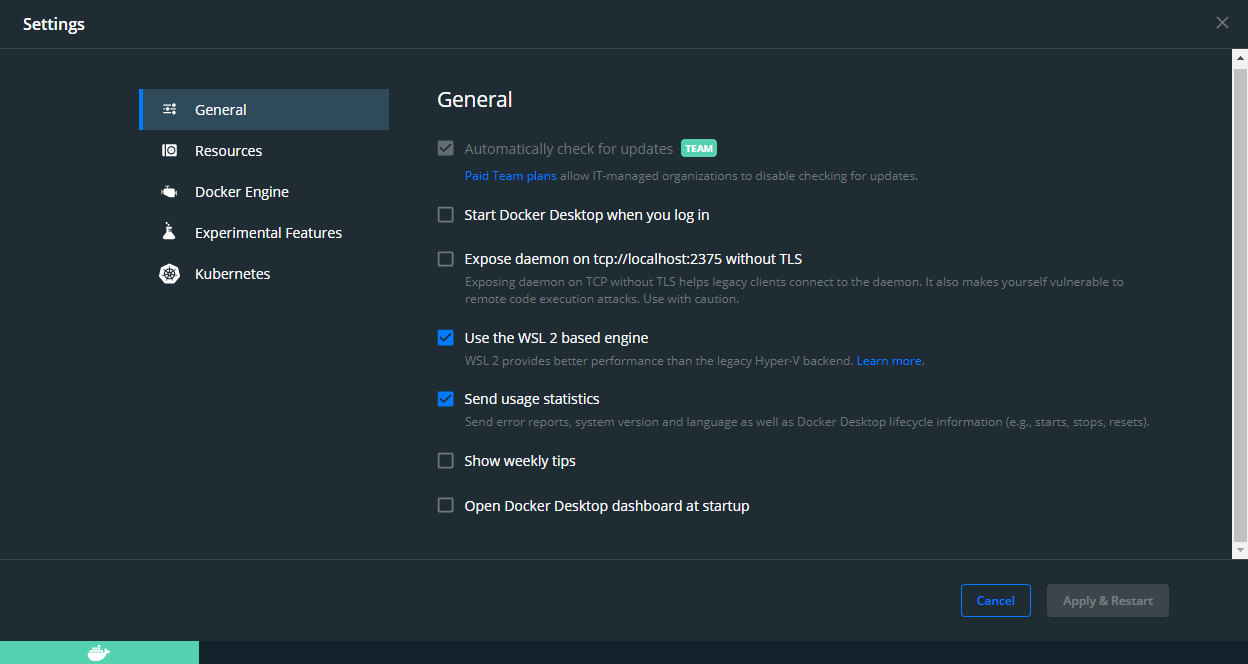This screenshot has width=1248, height=664.
Task: Toggle Automatically check for updates checkbox
Action: click(x=446, y=149)
